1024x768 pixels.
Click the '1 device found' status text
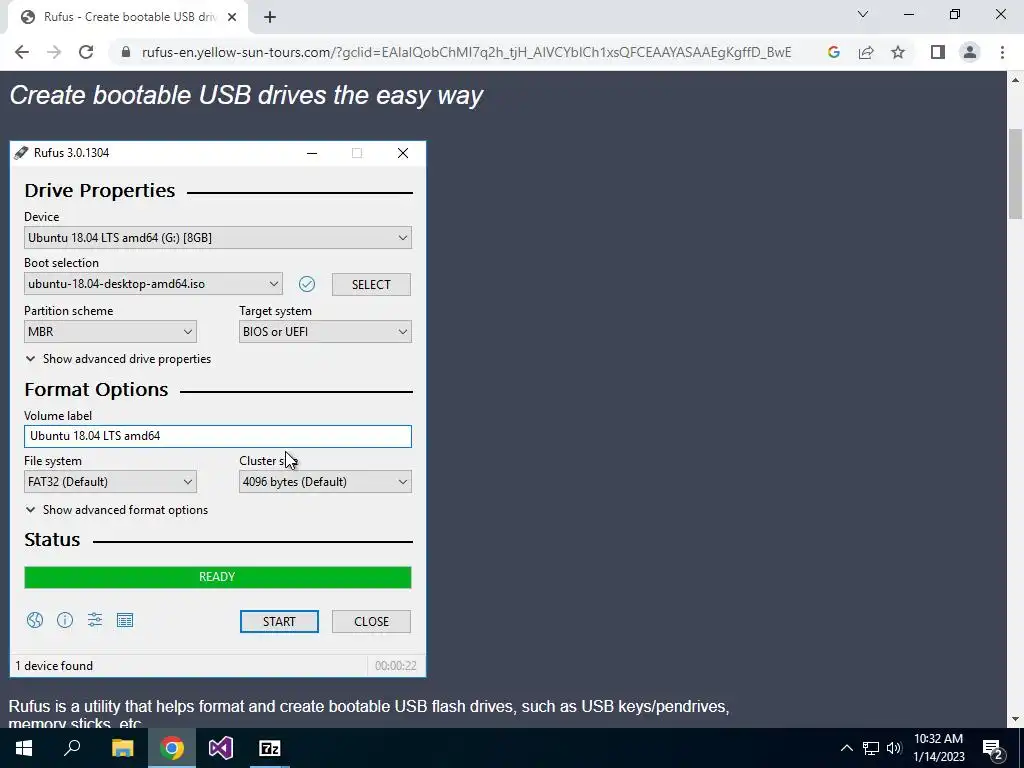[54, 666]
